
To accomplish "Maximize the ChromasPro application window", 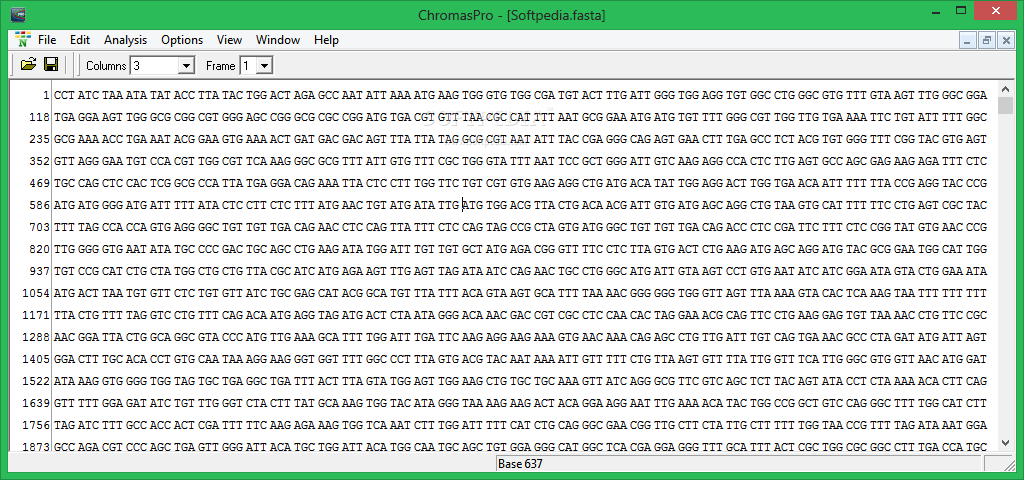I will (961, 12).
